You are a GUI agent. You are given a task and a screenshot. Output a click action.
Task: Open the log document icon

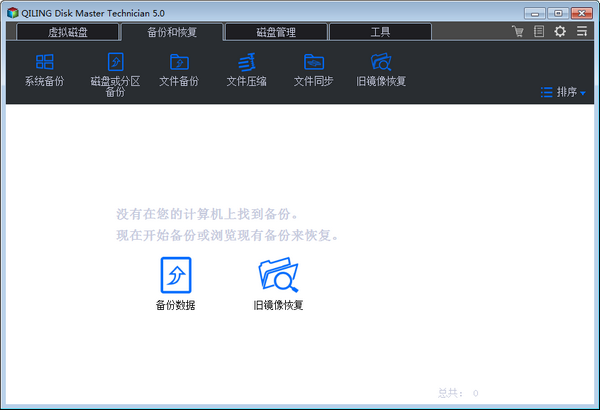pos(539,32)
